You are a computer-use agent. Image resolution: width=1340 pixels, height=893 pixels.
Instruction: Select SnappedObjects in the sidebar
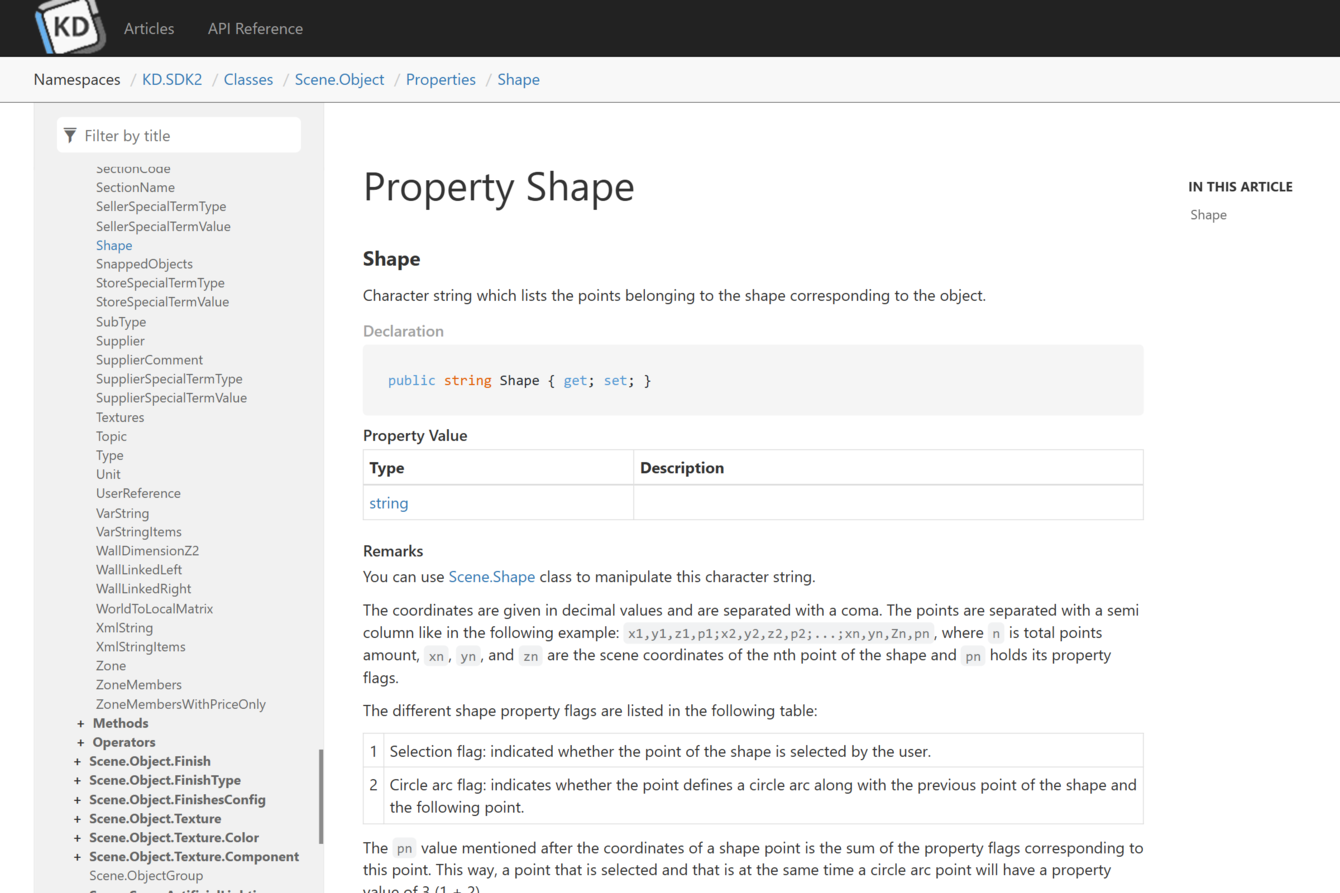tap(144, 264)
